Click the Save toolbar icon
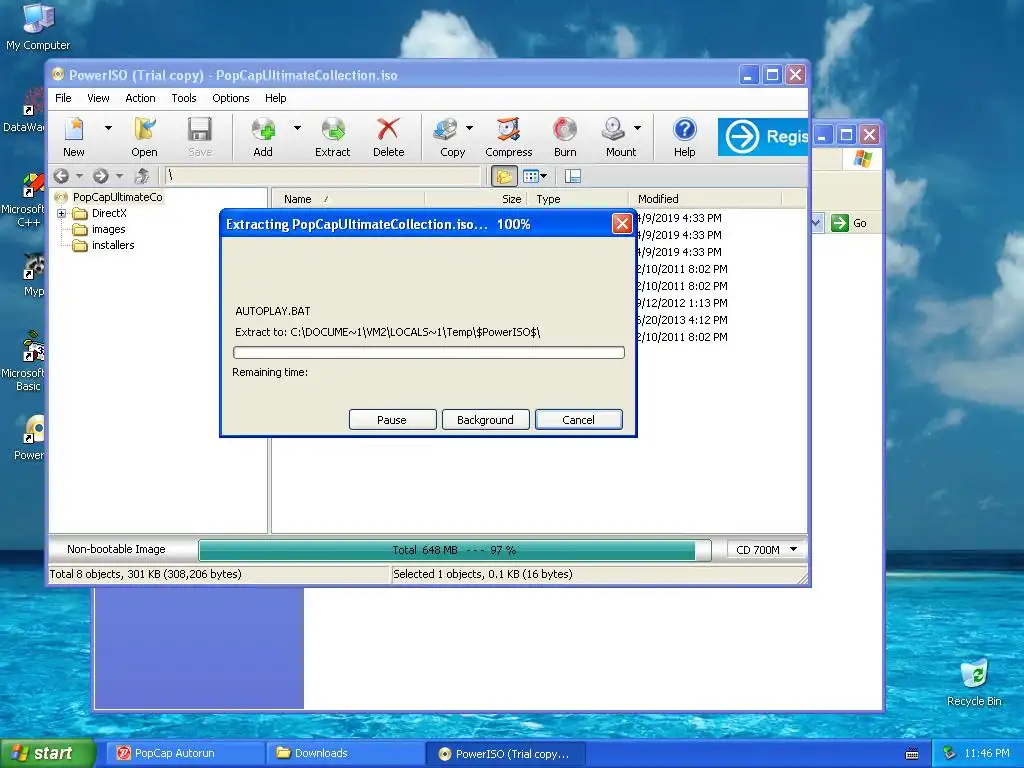Viewport: 1024px width, 768px height. (x=200, y=136)
